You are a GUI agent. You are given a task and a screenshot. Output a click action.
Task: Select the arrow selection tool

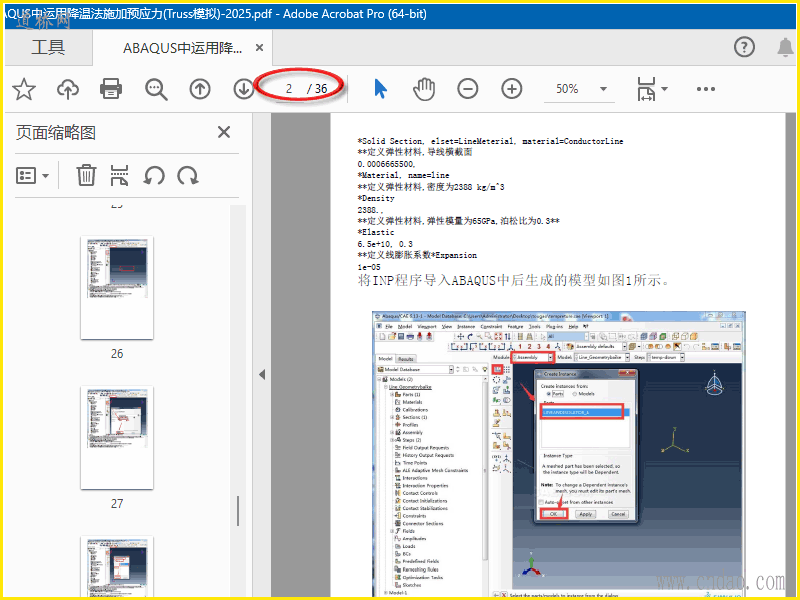pos(381,89)
